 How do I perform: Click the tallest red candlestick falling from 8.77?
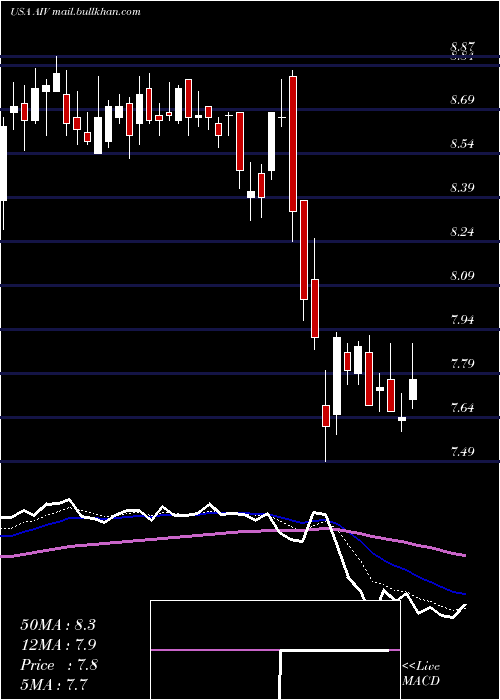(x=293, y=144)
